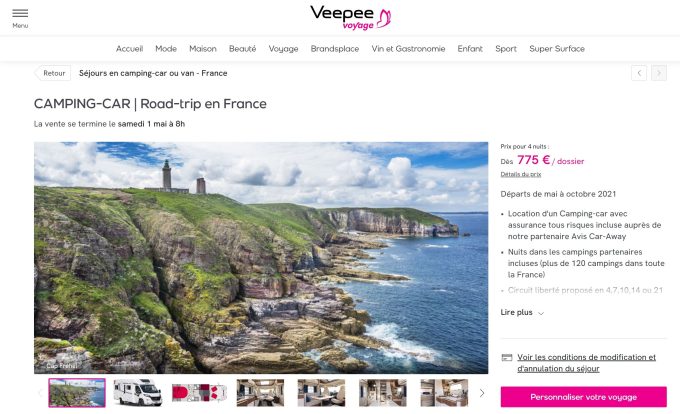
Task: Click the credit card icon beside conditions link
Action: tap(507, 358)
